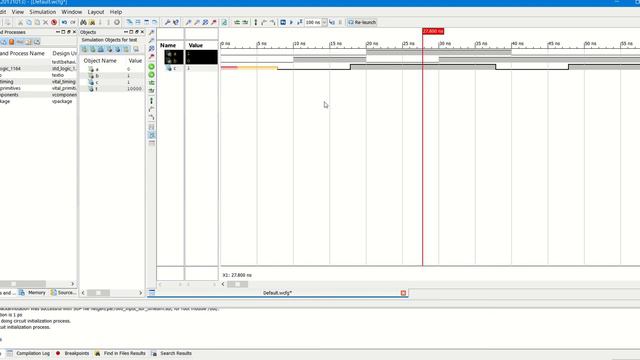This screenshot has height=360, width=640.
Task: Open Find with the binoculars icon
Action: [83, 22]
